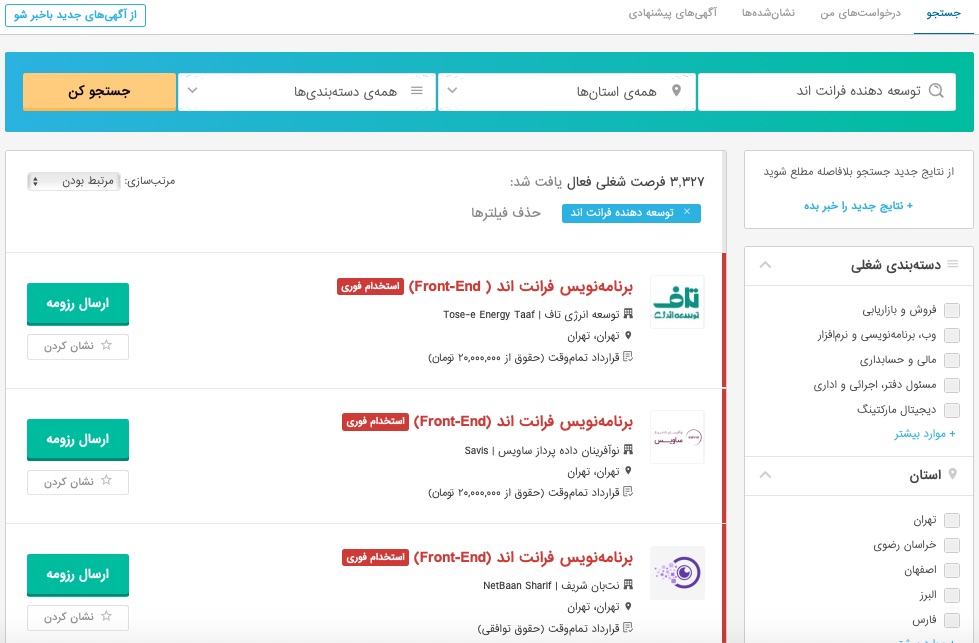979x643 pixels.
Task: Click star icon for Savis job bookmark
Action: (107, 481)
